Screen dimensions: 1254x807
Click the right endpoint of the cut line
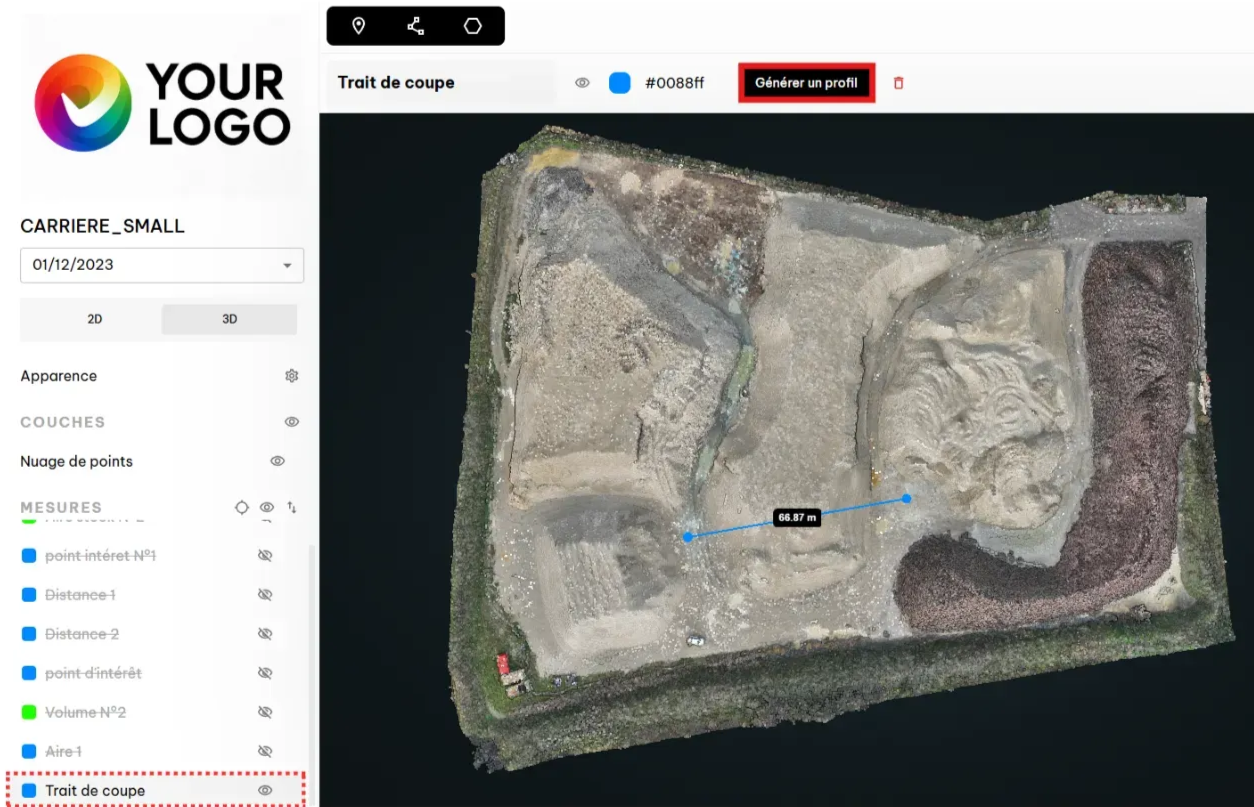906,498
